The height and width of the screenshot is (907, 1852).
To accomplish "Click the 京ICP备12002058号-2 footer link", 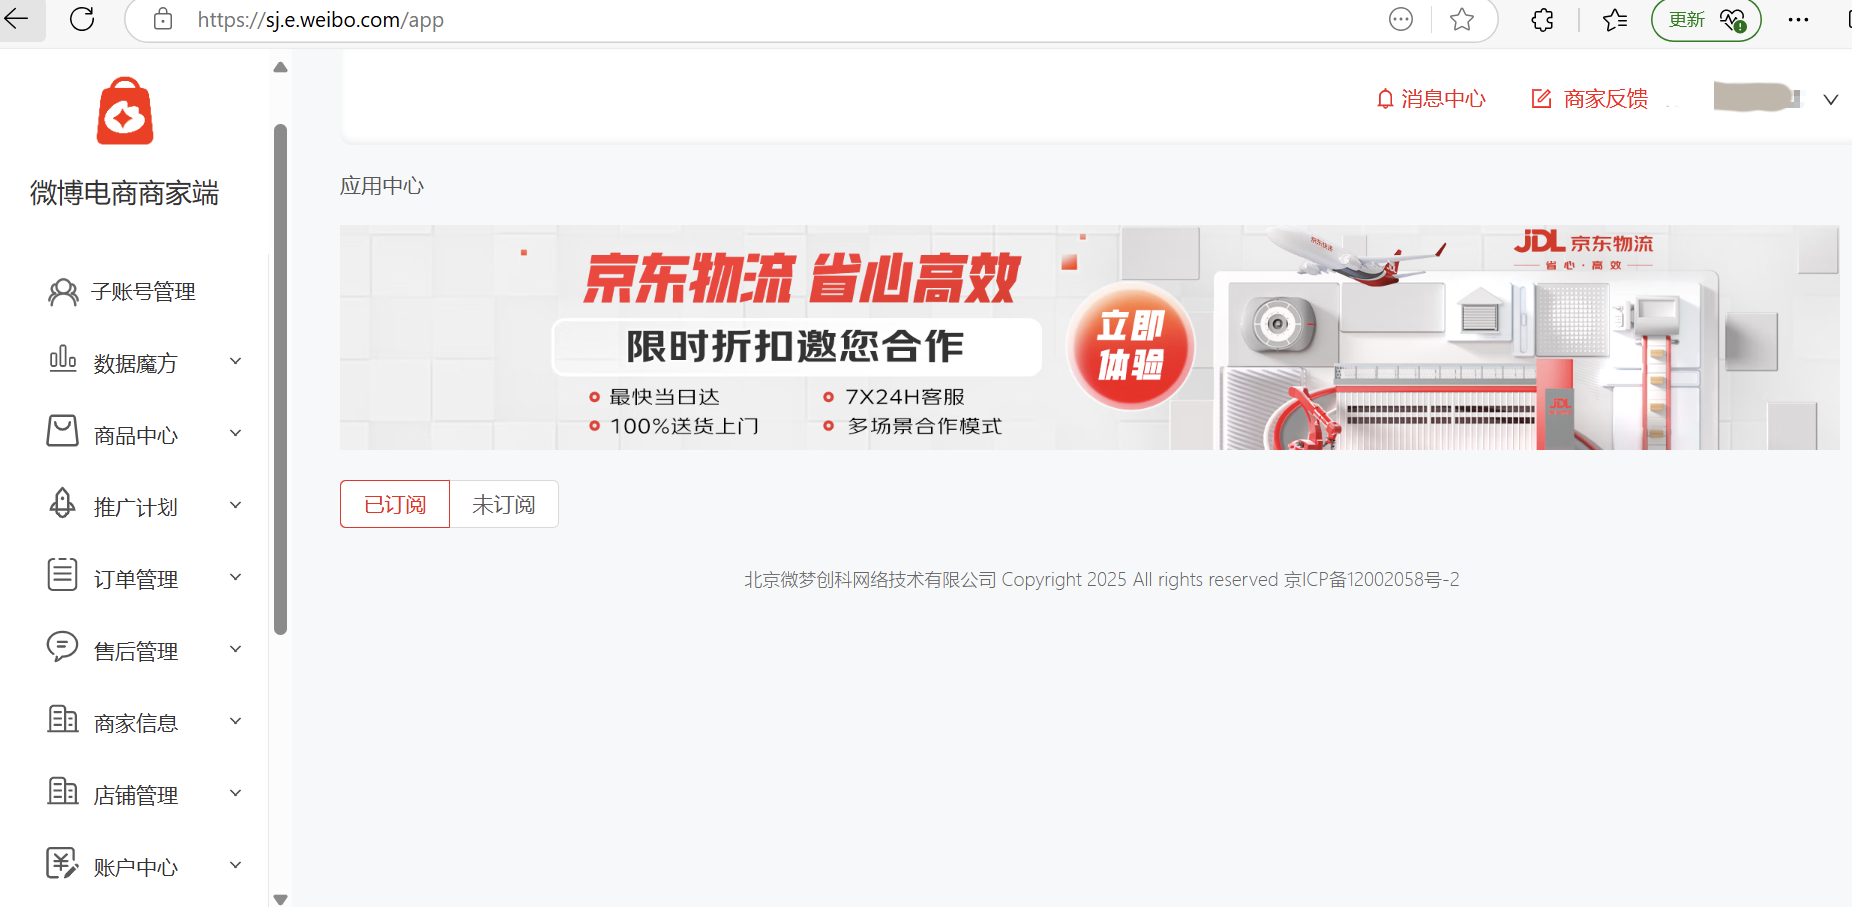I will pos(1372,579).
